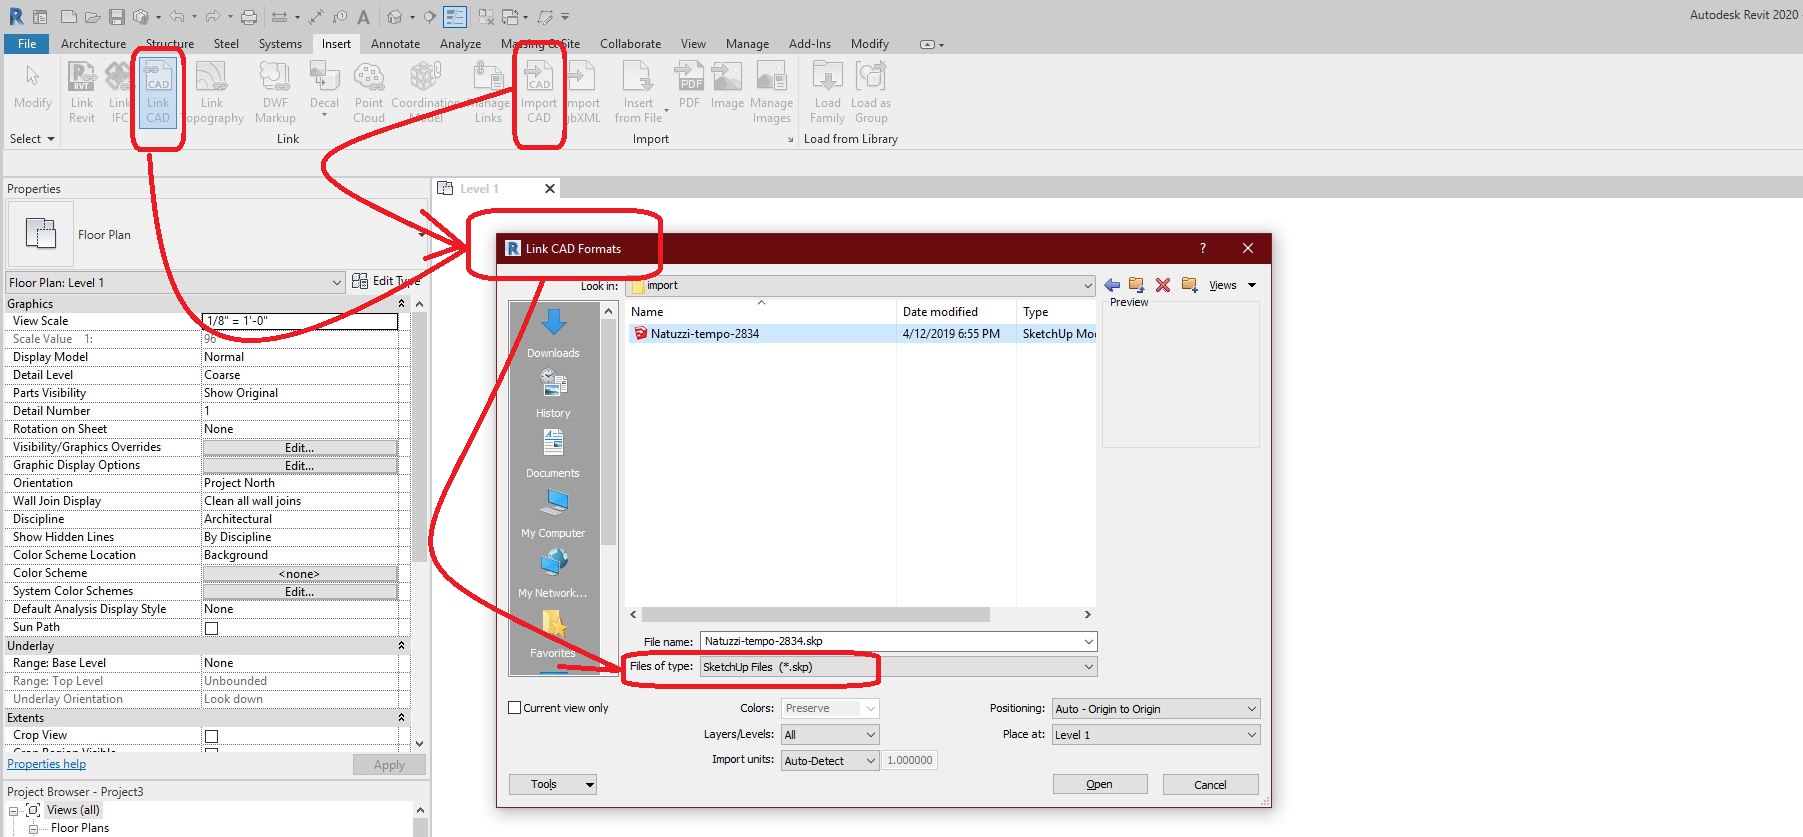Click Downloads in dialog places sidebar
This screenshot has width=1803, height=837.
553,333
